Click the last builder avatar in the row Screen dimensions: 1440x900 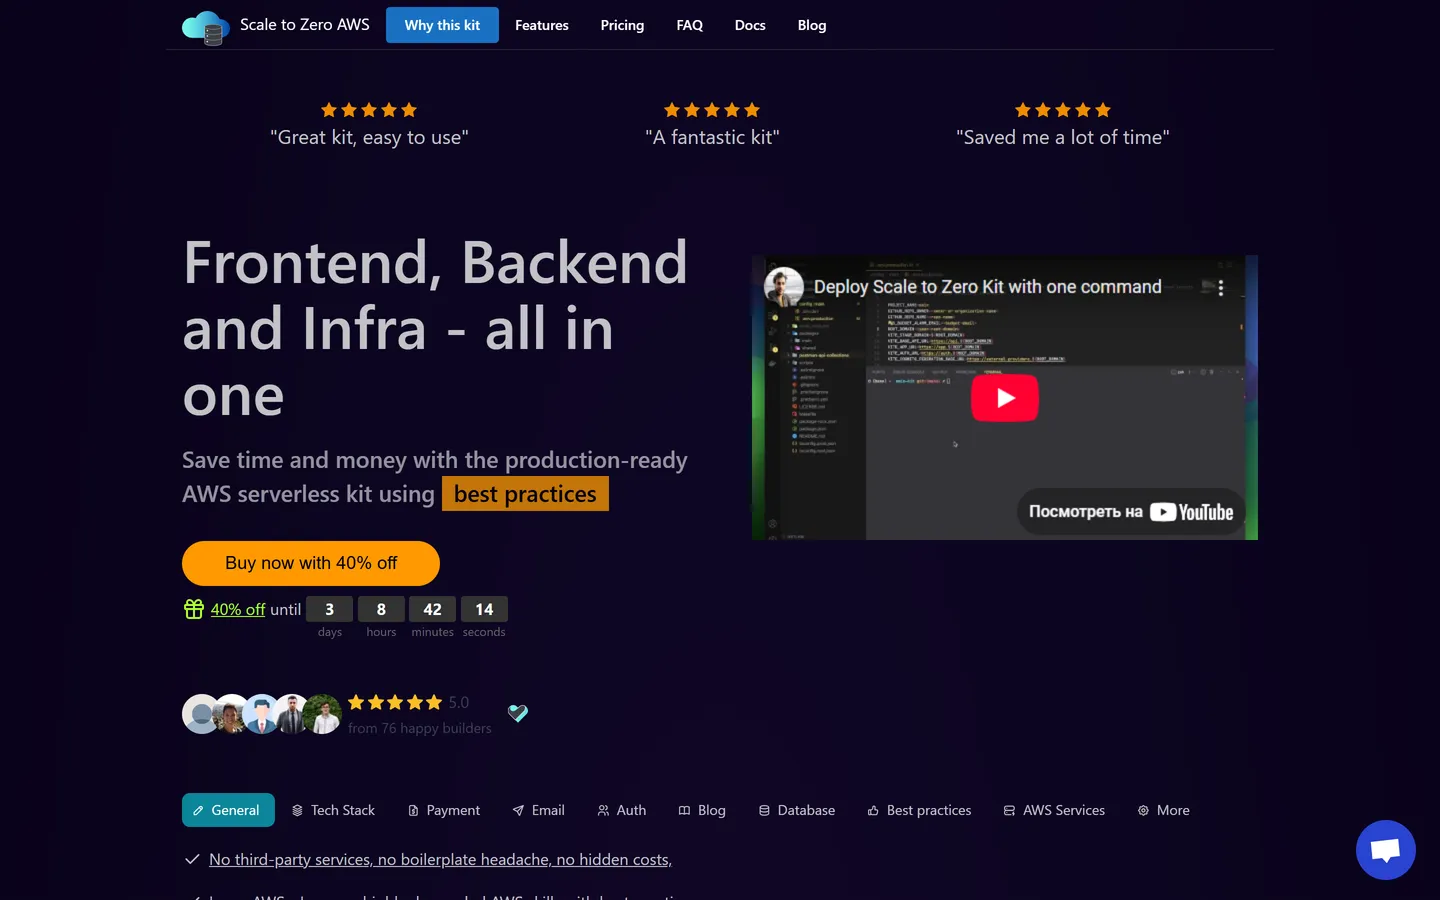coord(323,714)
